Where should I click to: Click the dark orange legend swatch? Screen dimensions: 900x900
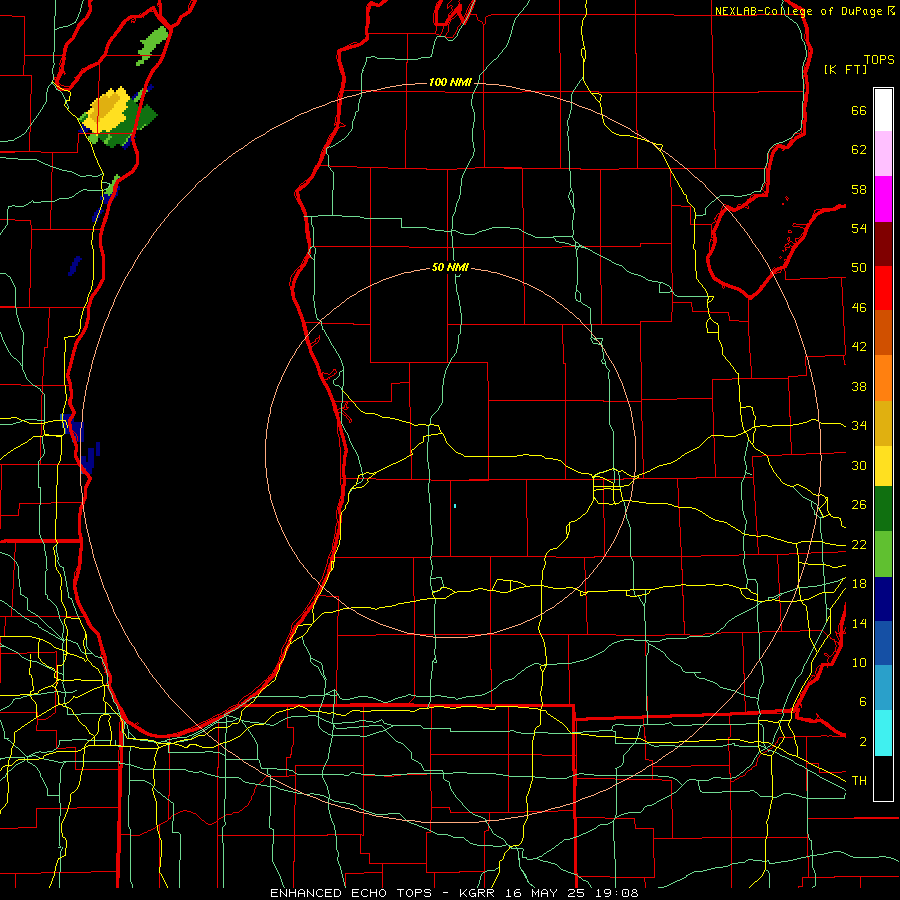pos(883,333)
